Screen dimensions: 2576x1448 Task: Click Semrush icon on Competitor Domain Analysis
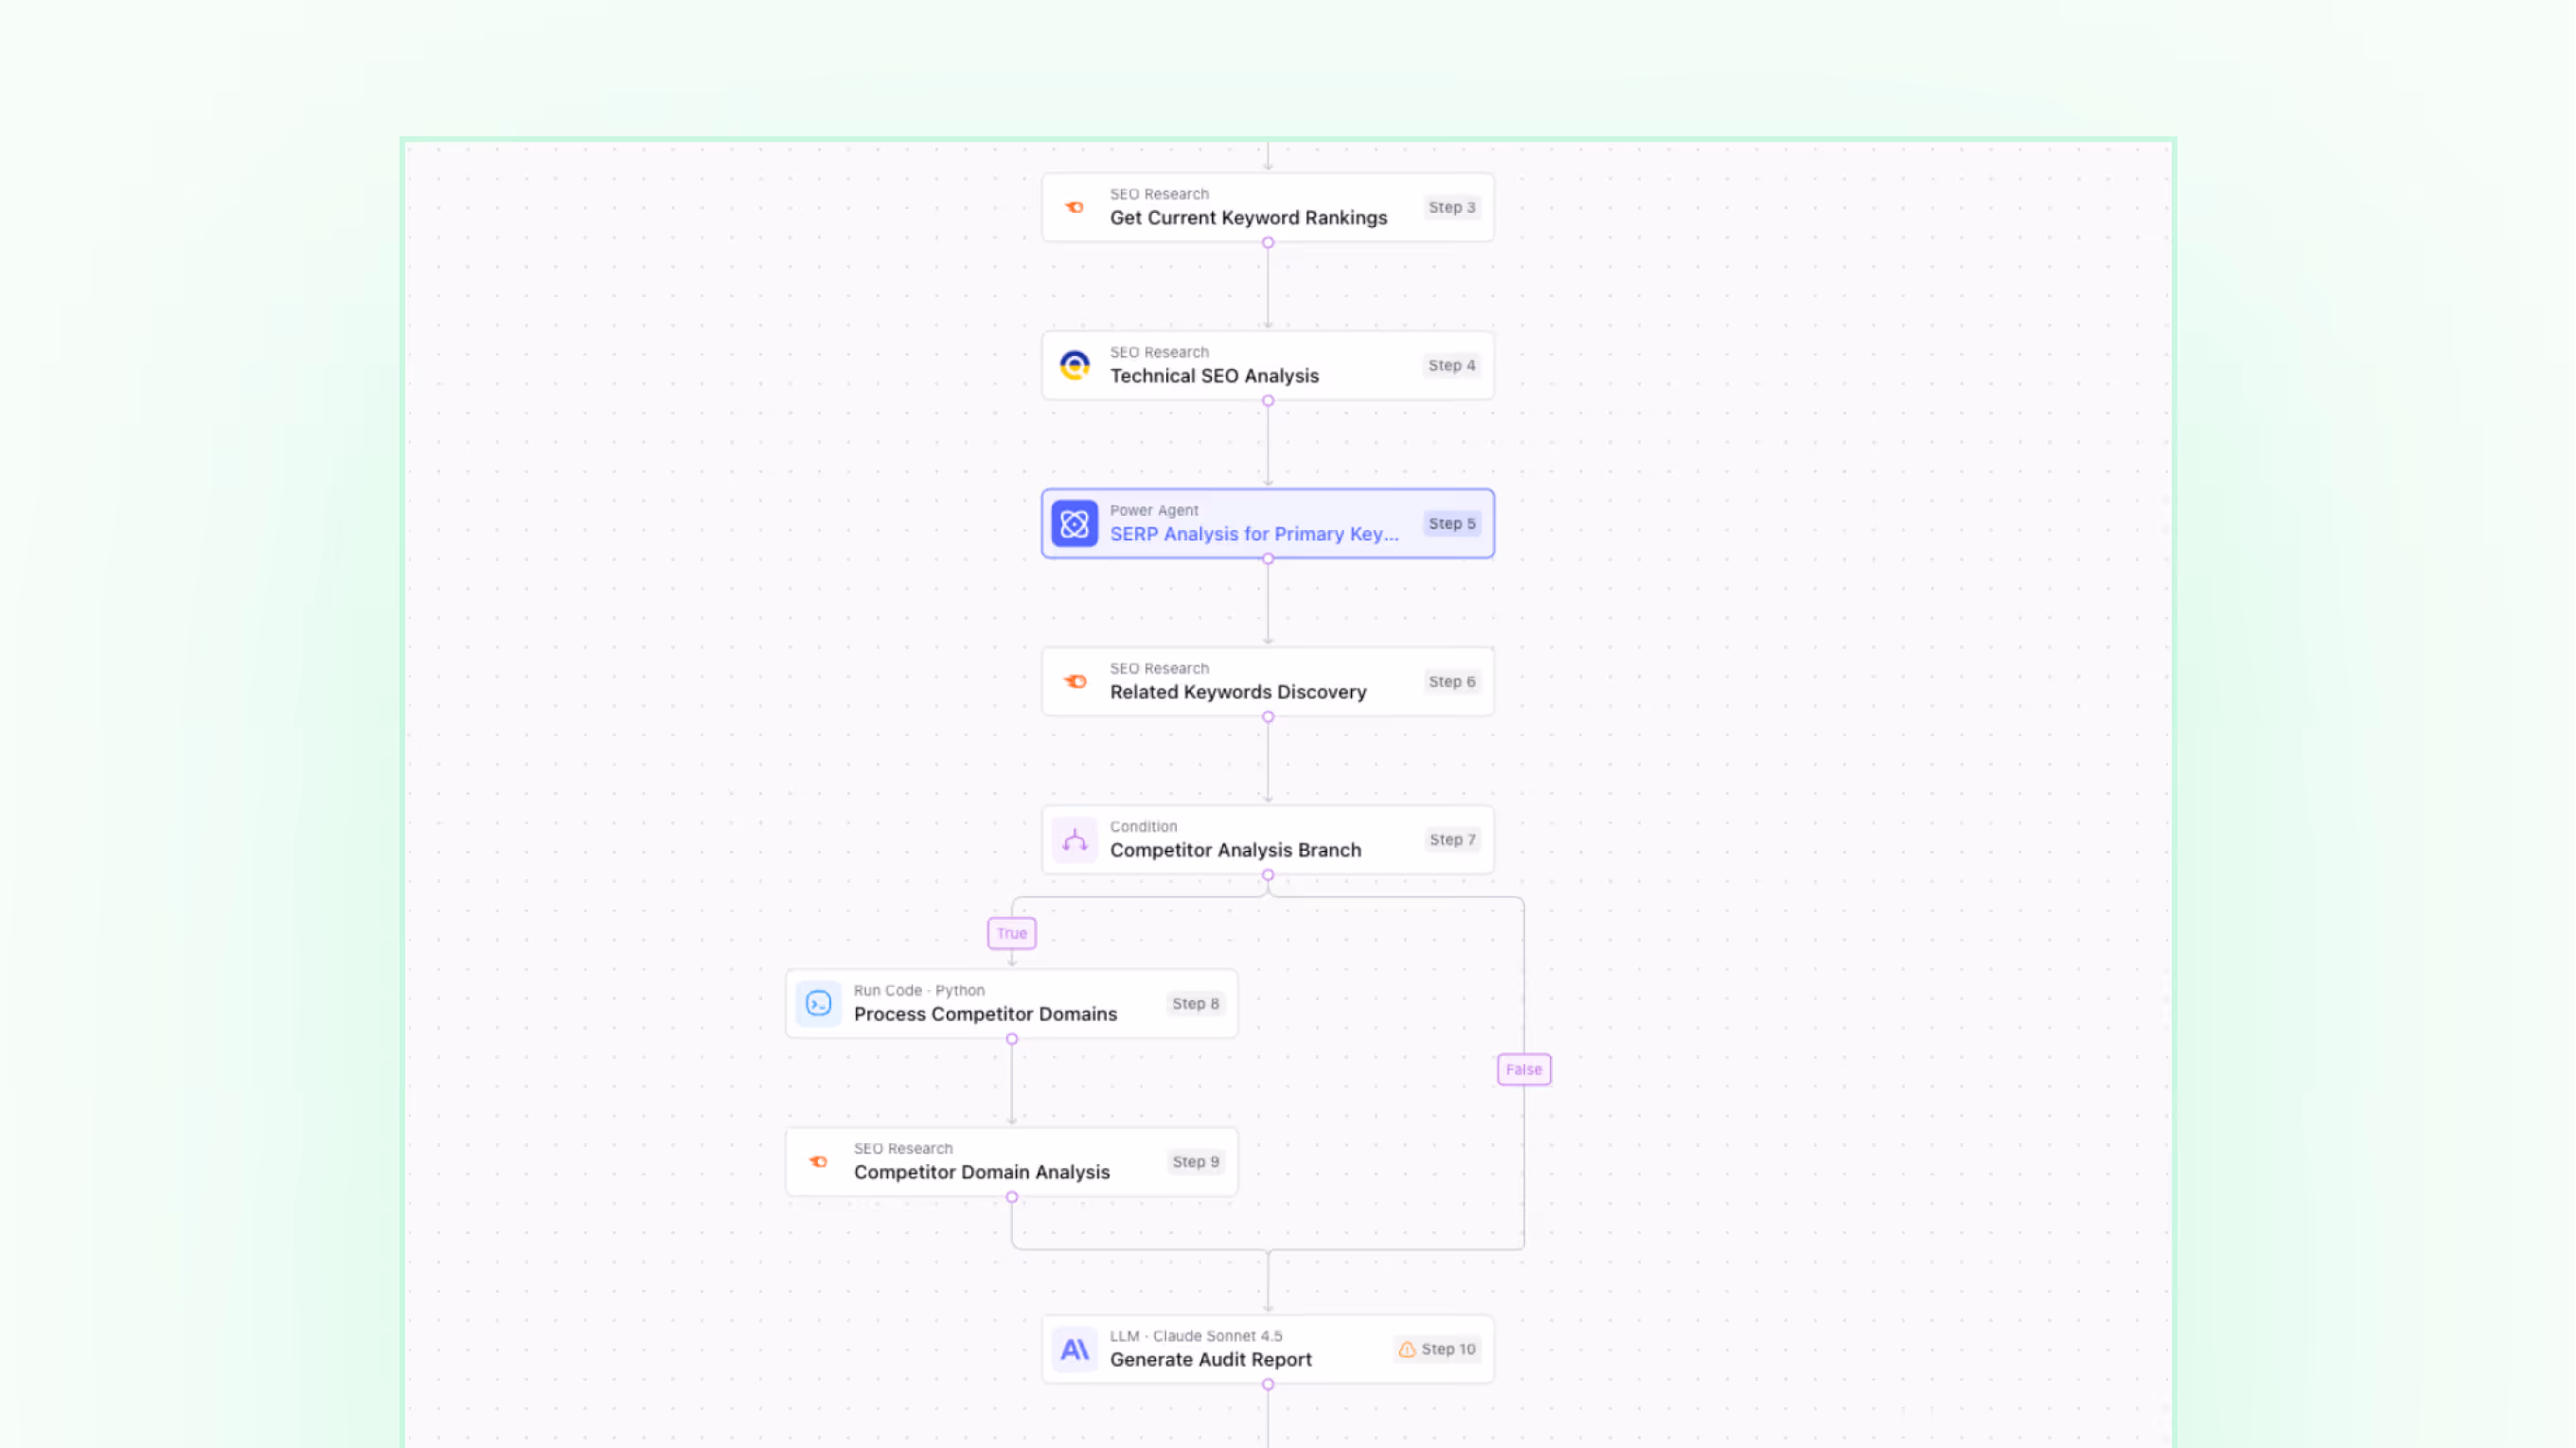point(818,1161)
